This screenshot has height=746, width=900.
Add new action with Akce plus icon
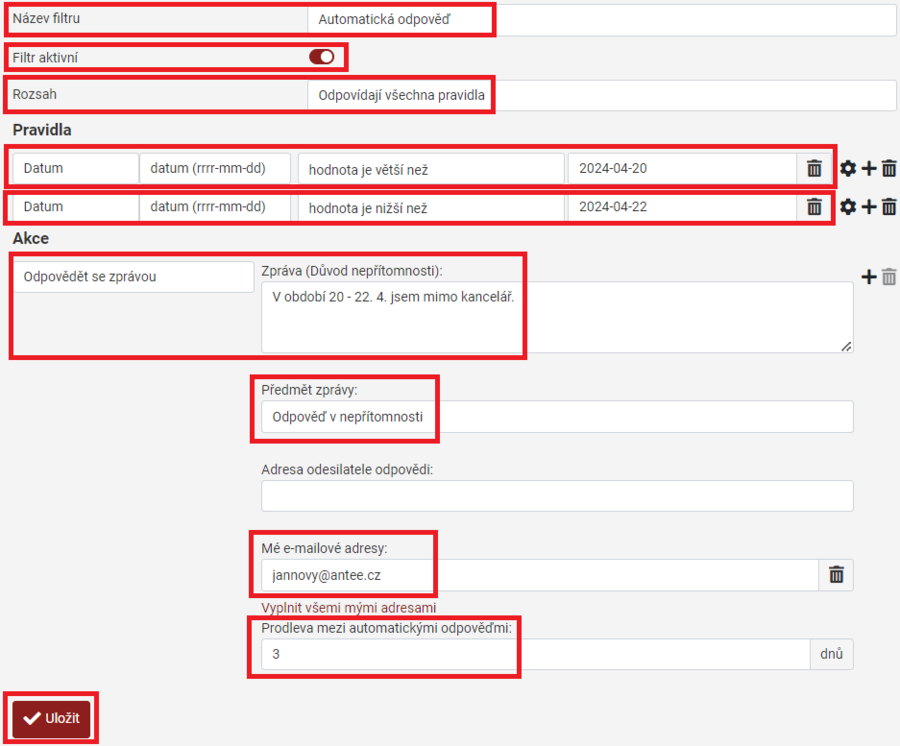pos(868,277)
